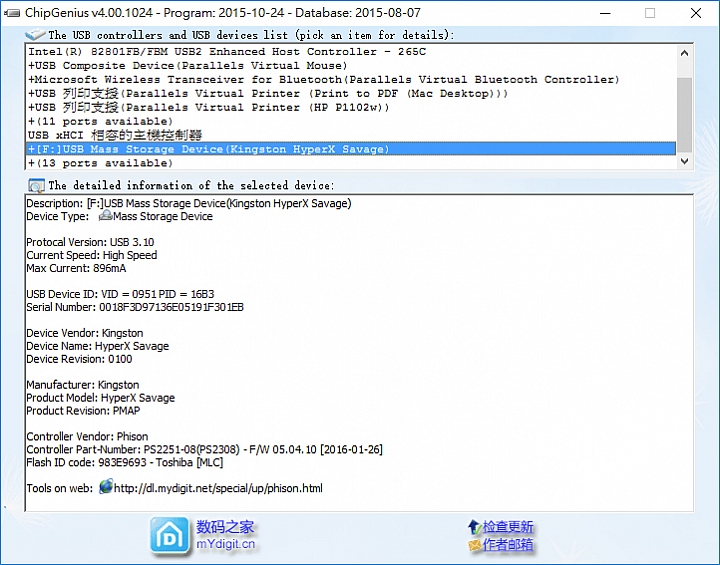Image resolution: width=720 pixels, height=565 pixels.
Task: Select Intel 82801FB/FBM USB2 Enhanced Host Controller row
Action: point(351,51)
